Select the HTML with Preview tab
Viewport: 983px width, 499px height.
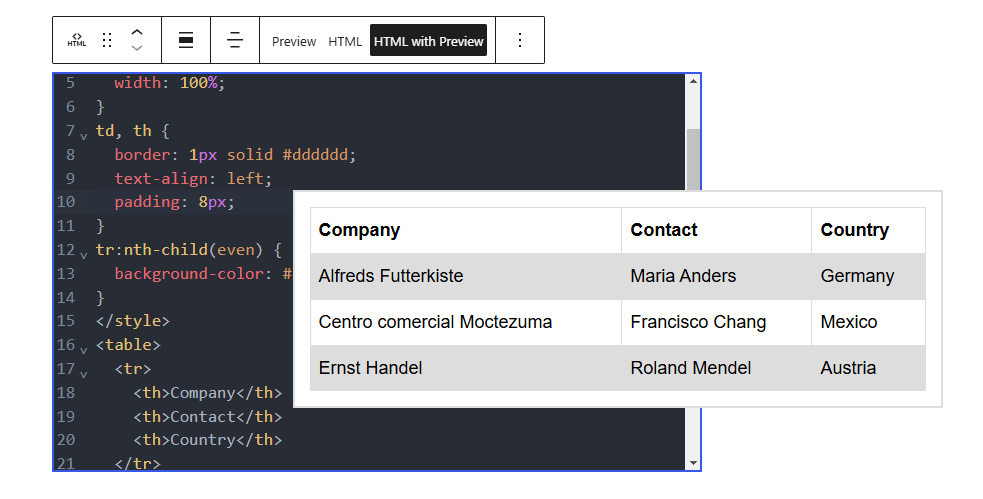coord(428,41)
